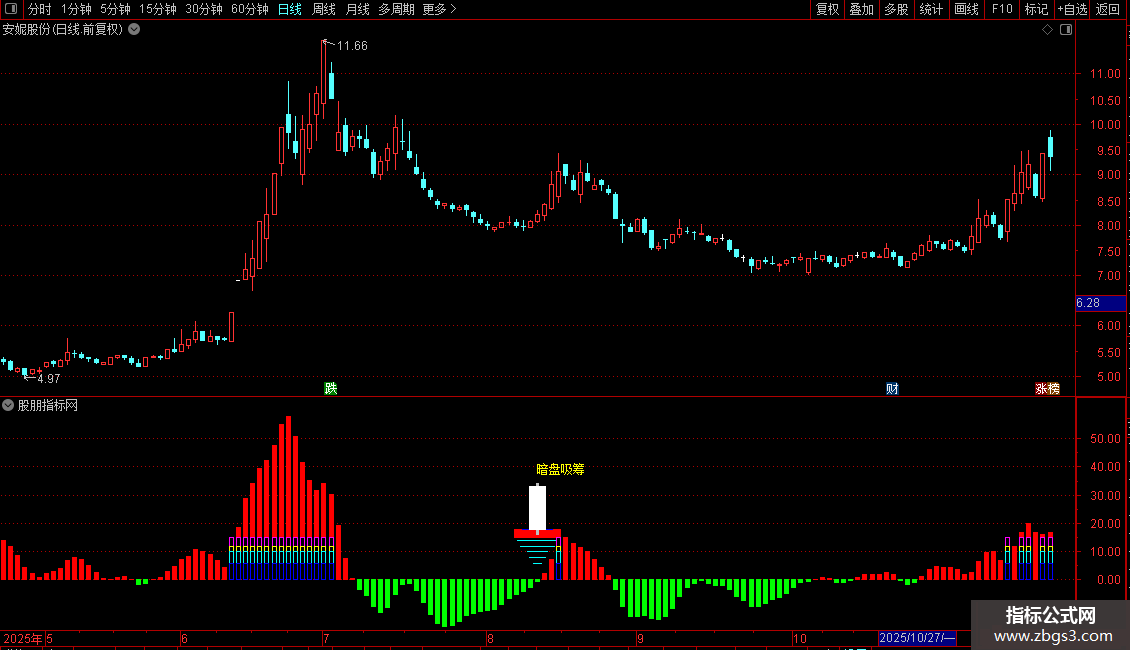This screenshot has height=650, width=1130.
Task: Open the 复权 adjustment menu
Action: [827, 9]
